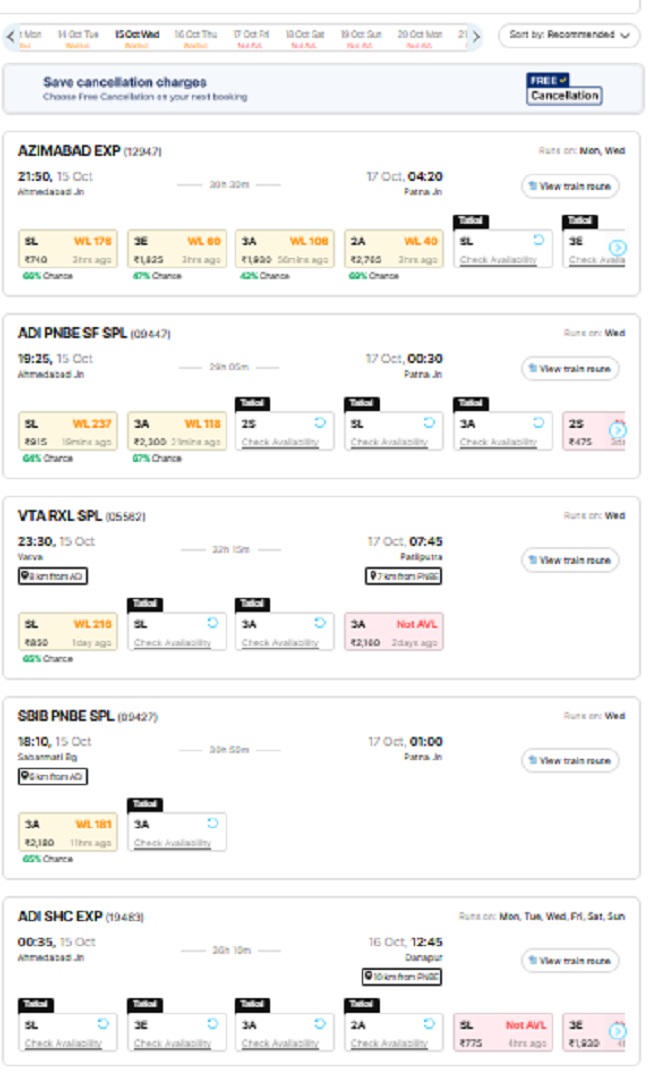Select 16 Oct Thu date tab
The width and height of the screenshot is (650, 1086).
pos(195,38)
